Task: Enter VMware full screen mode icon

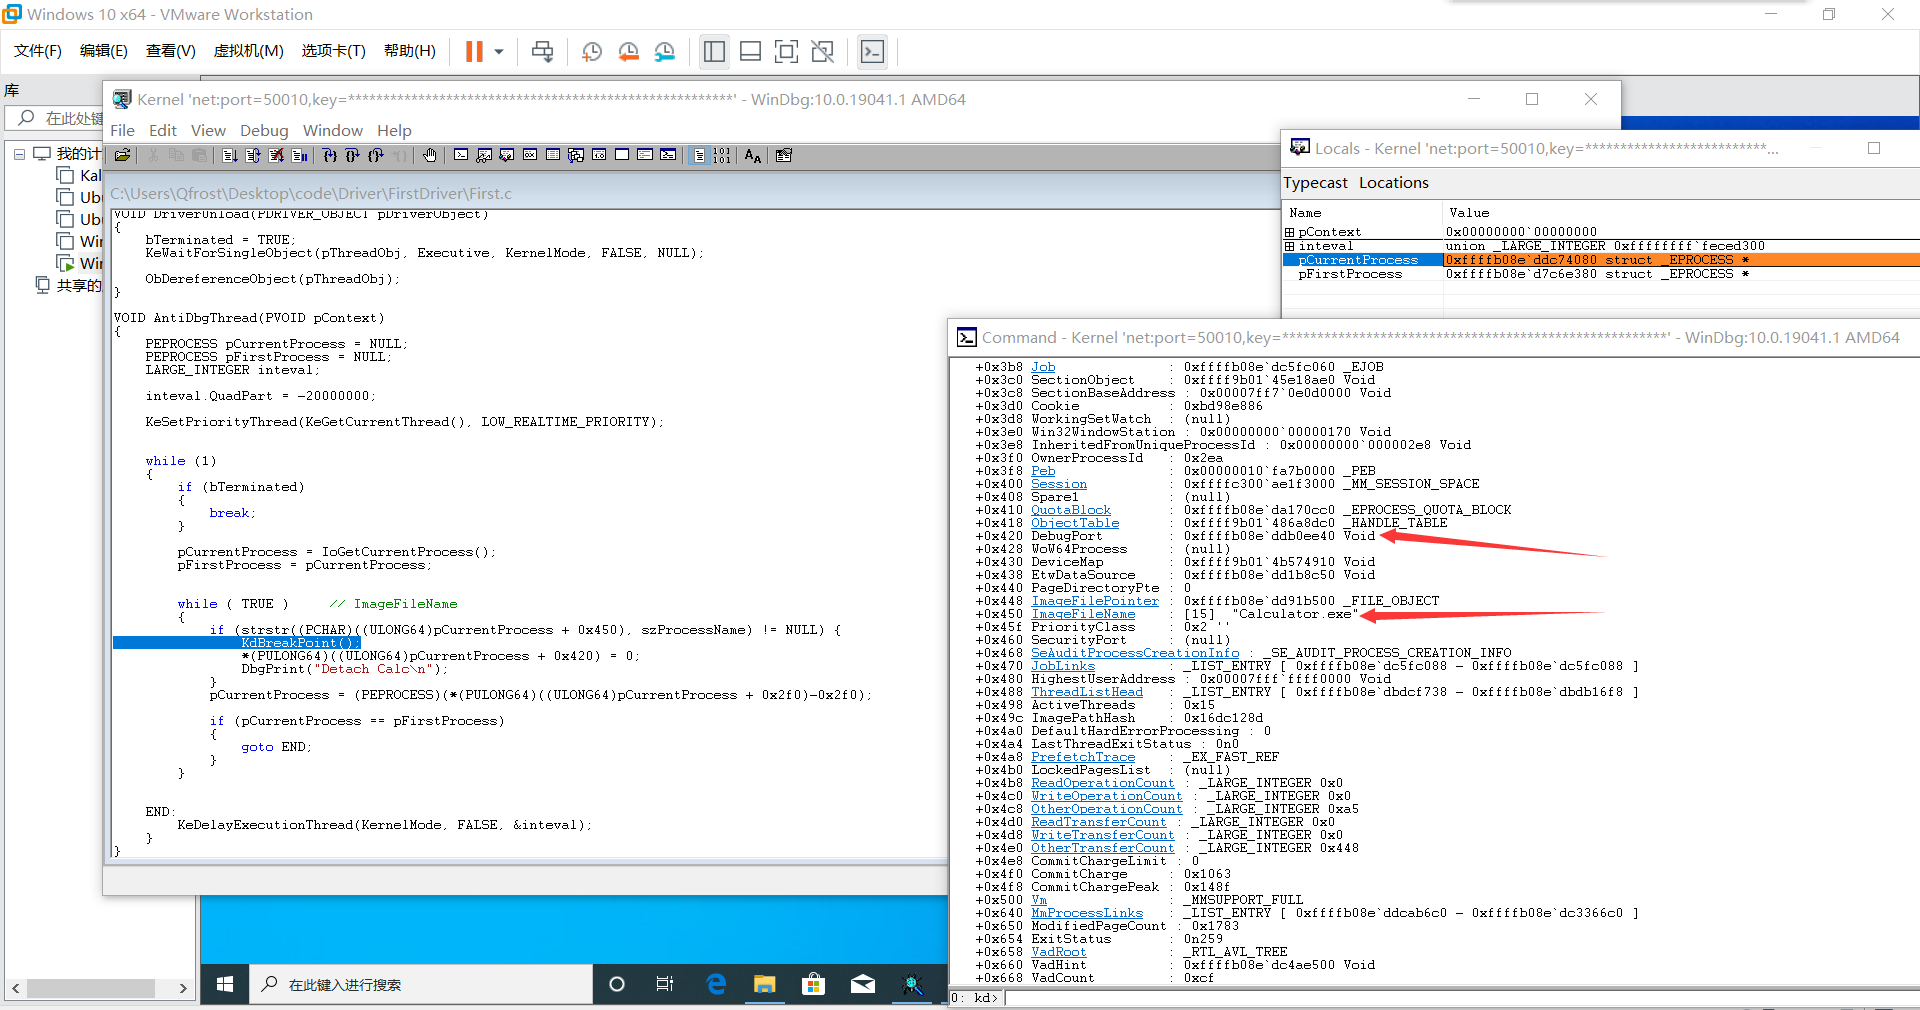Action: coord(786,52)
